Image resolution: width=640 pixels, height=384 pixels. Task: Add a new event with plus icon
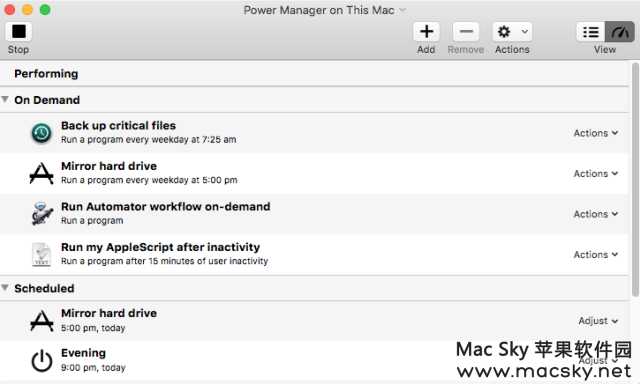click(426, 31)
